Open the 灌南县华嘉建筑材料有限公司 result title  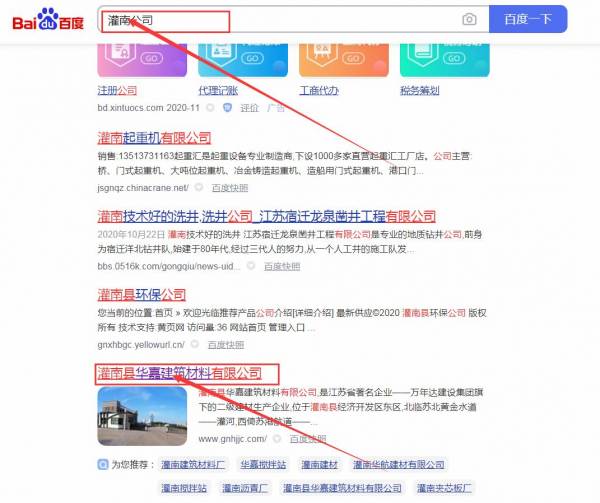coord(179,373)
